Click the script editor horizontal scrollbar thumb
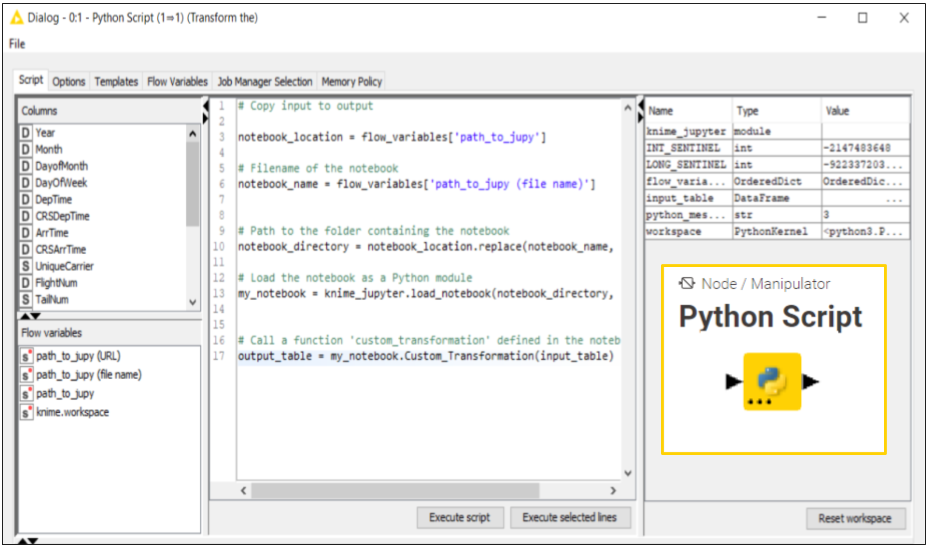 [x=395, y=490]
